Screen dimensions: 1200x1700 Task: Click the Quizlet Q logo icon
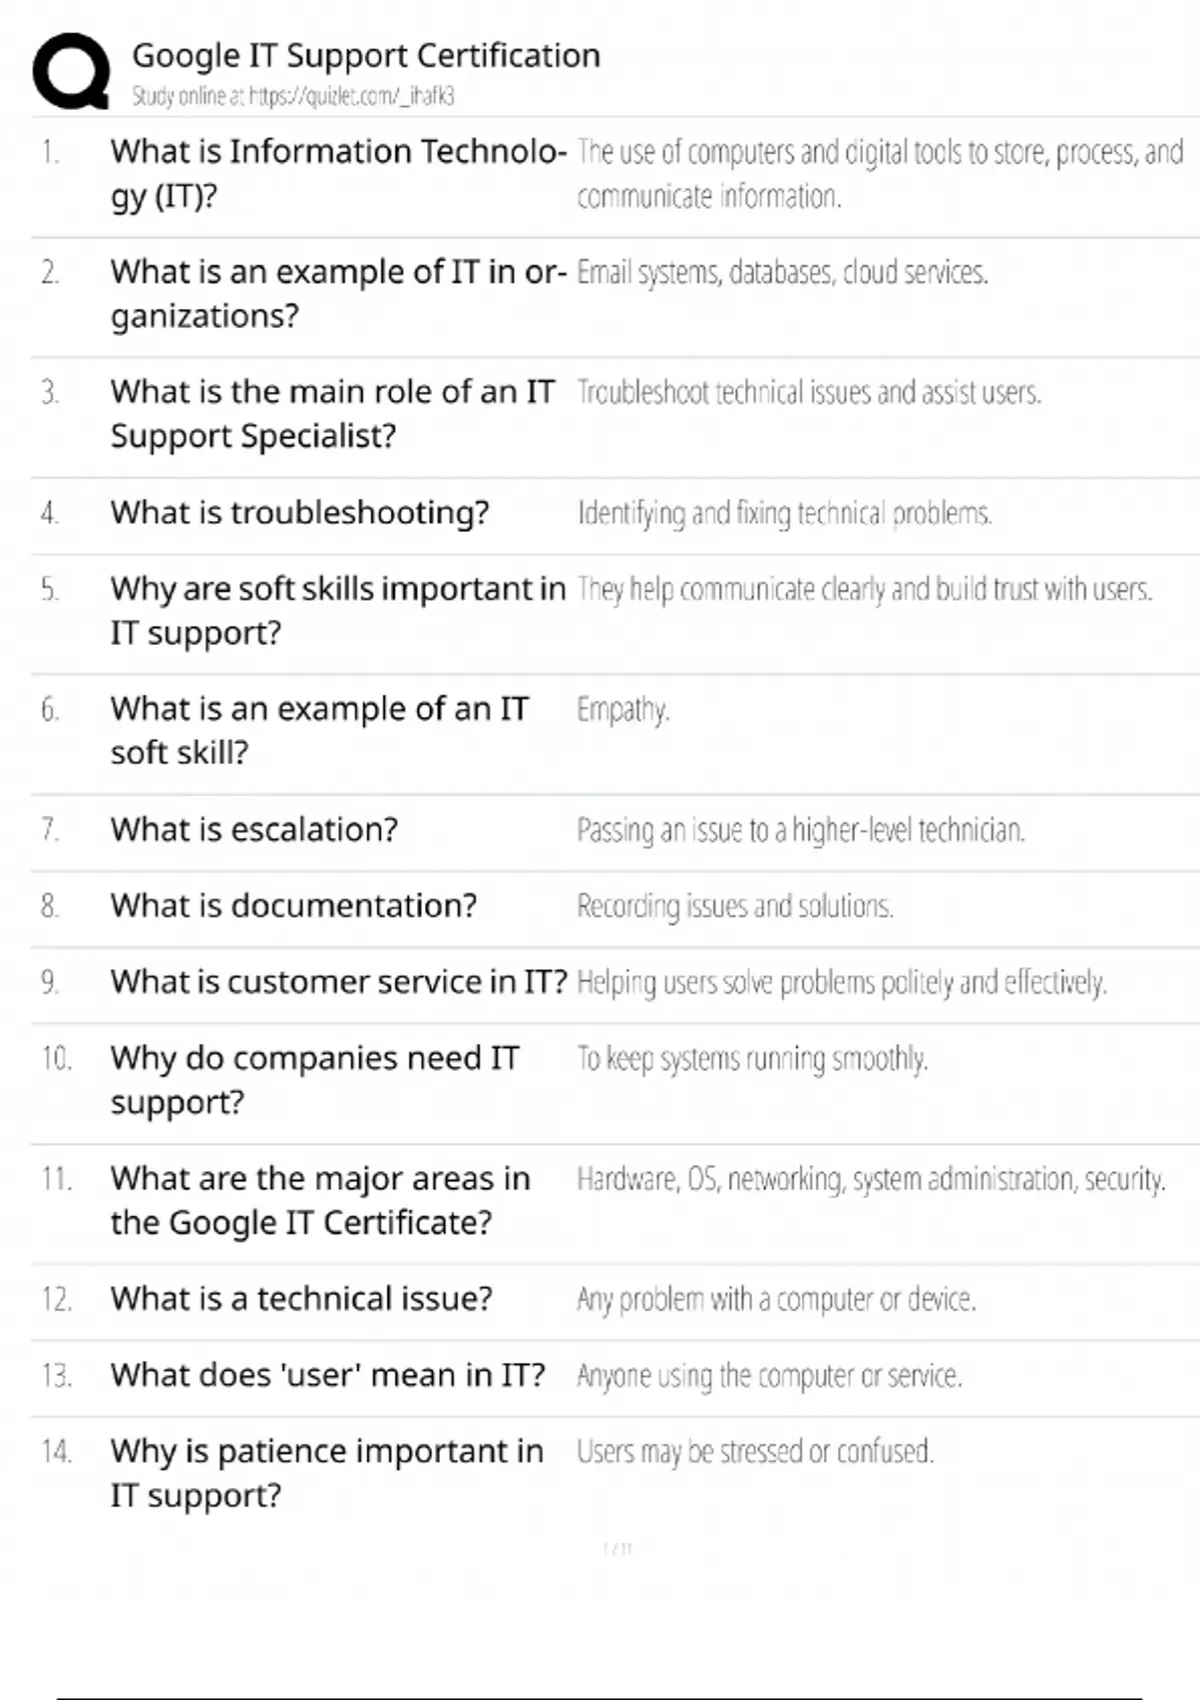71,71
